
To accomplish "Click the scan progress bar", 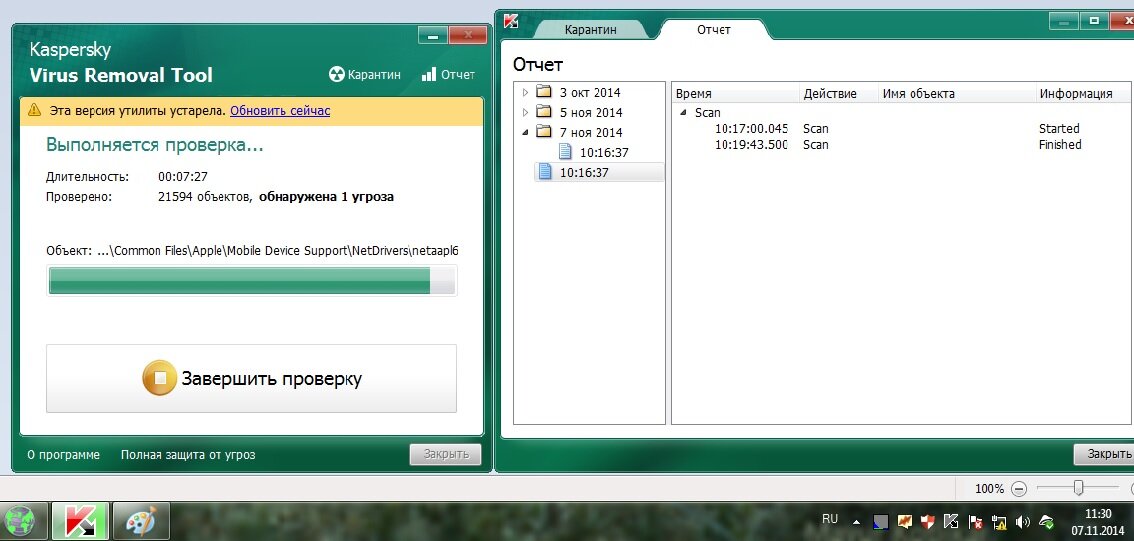I will pos(252,281).
